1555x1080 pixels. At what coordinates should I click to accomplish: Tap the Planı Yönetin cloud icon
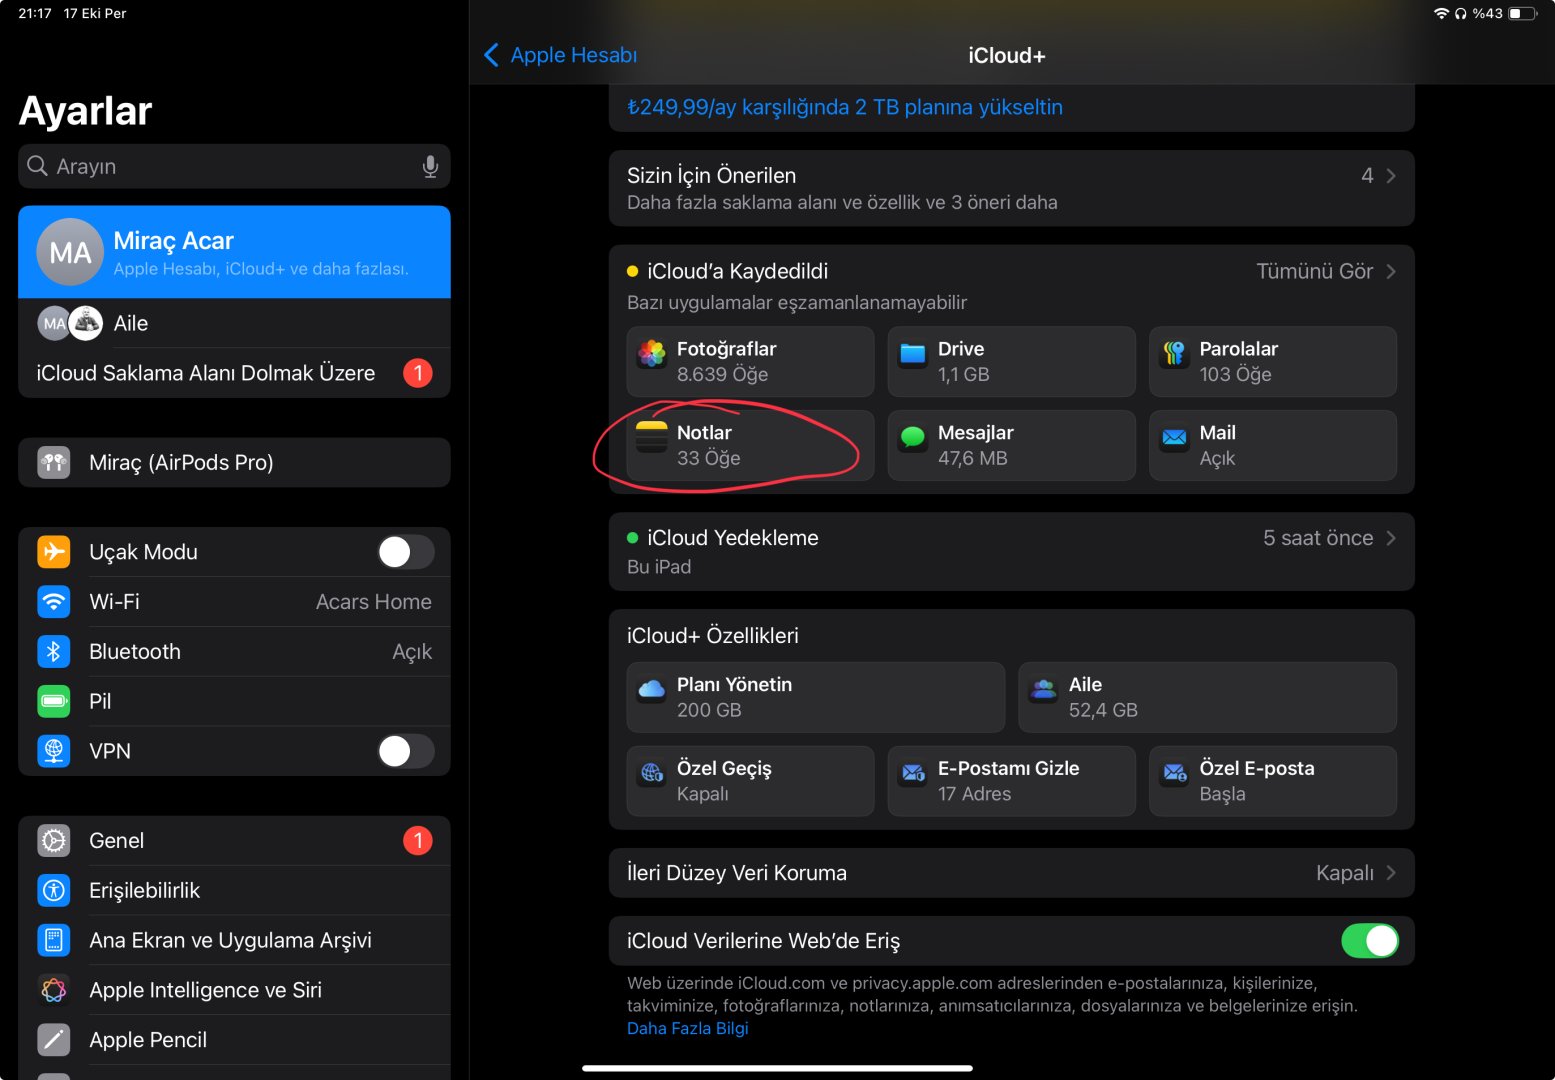[x=652, y=689]
